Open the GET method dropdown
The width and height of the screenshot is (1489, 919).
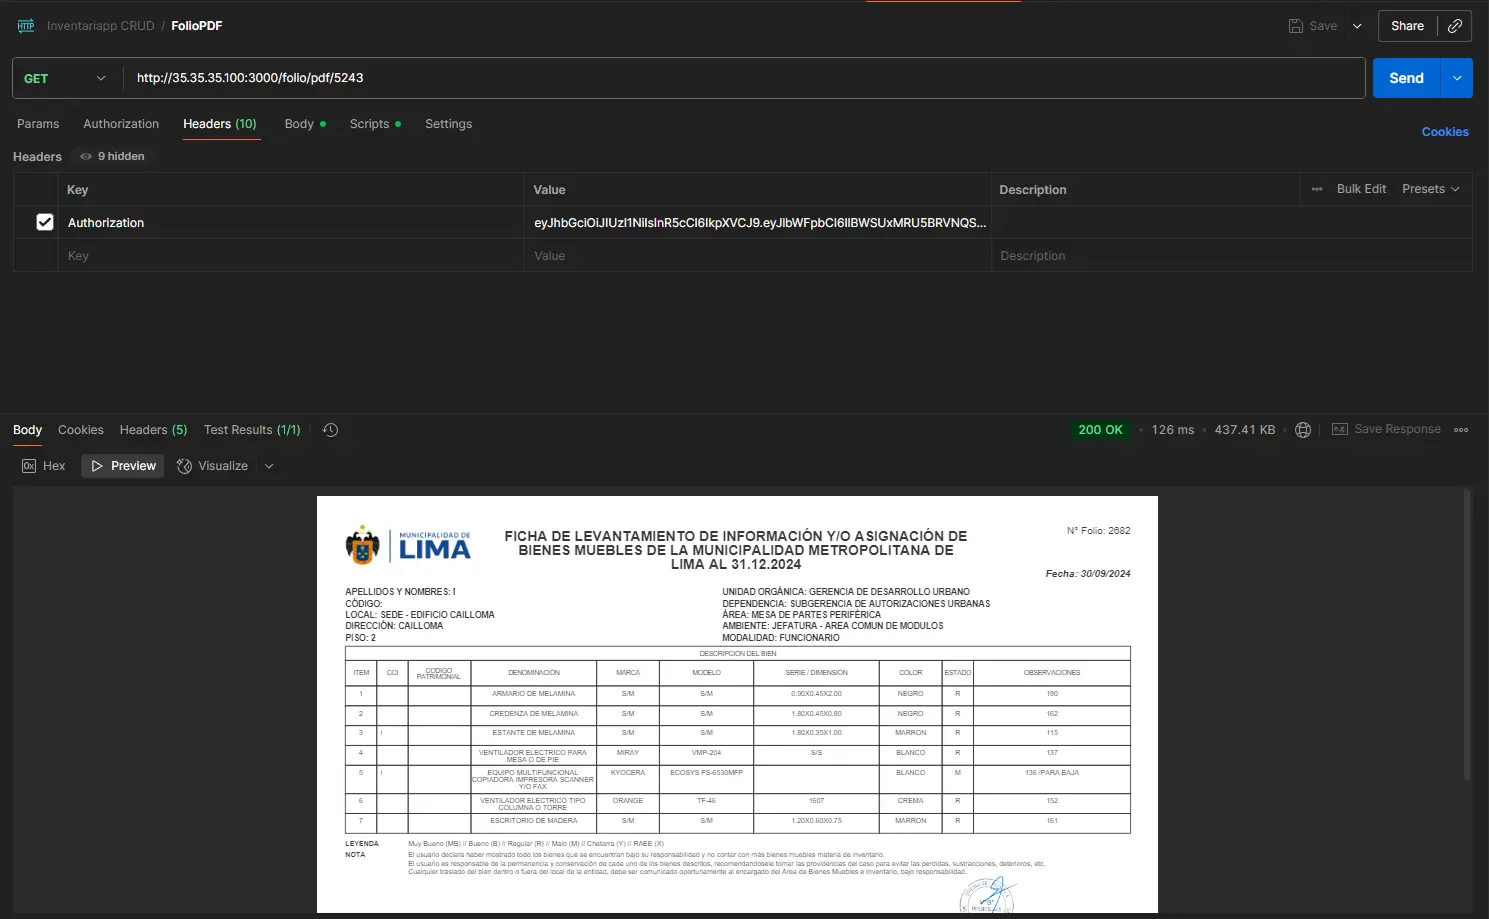(x=65, y=78)
